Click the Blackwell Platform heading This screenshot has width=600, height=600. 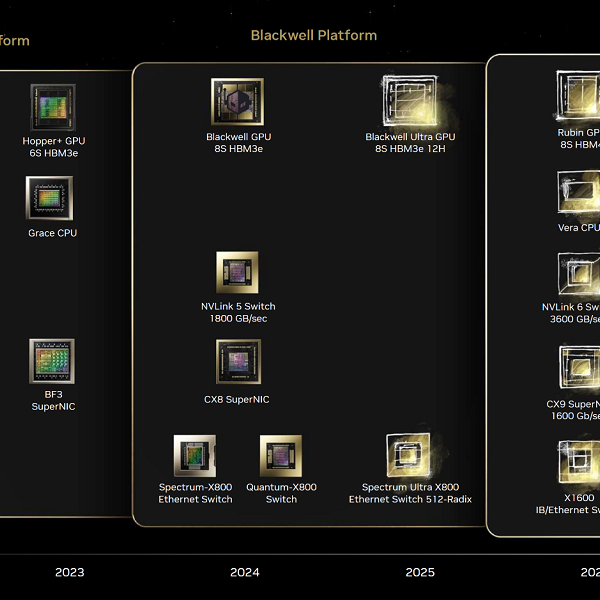pos(314,36)
